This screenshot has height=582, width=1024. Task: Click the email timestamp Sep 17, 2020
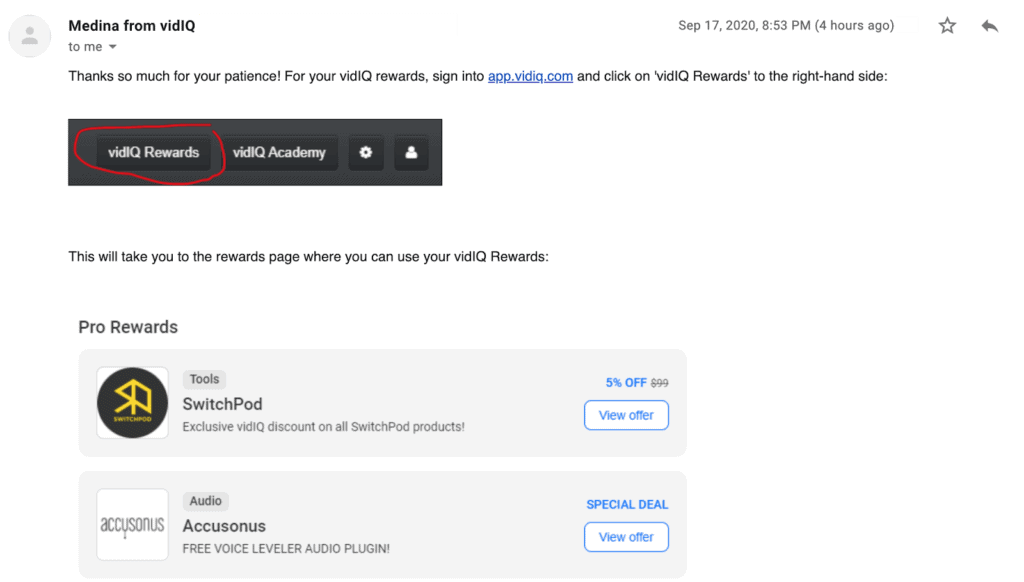tap(786, 26)
